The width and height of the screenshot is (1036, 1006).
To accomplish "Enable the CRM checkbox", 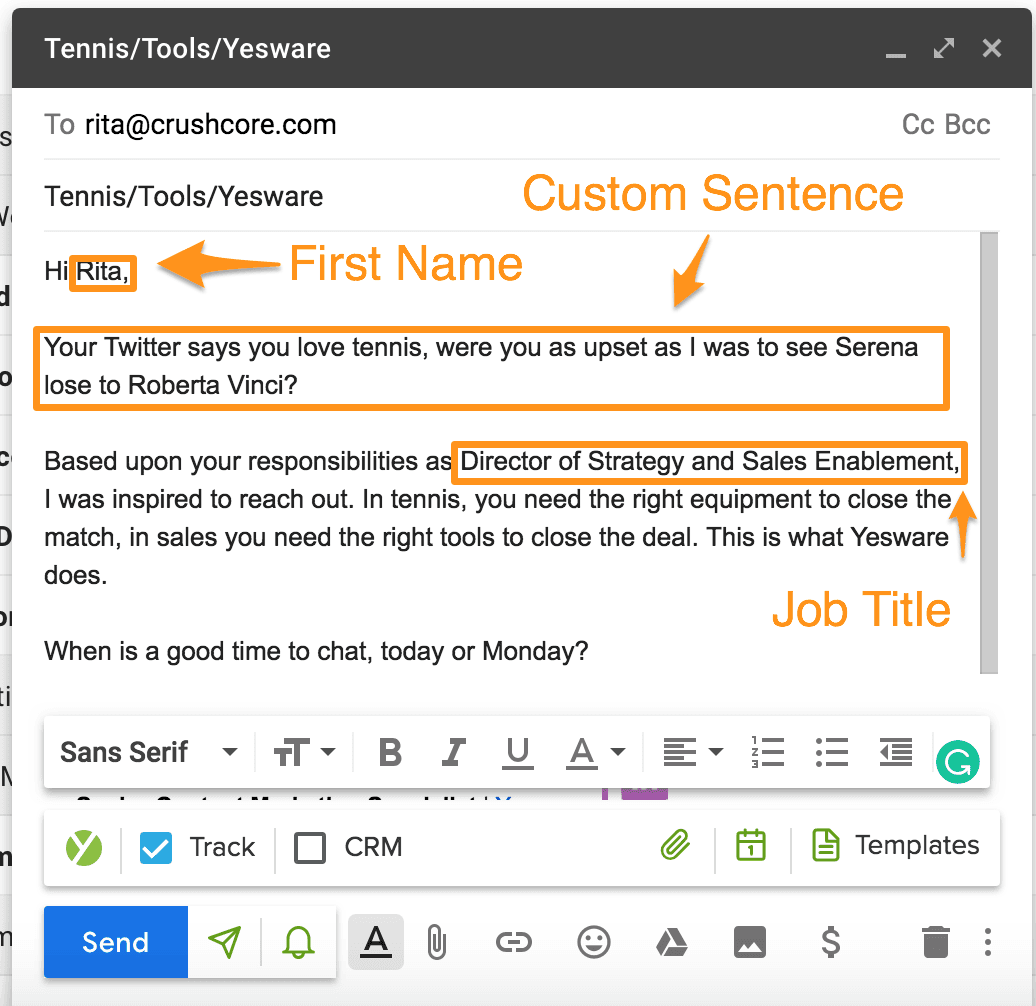I will [310, 848].
